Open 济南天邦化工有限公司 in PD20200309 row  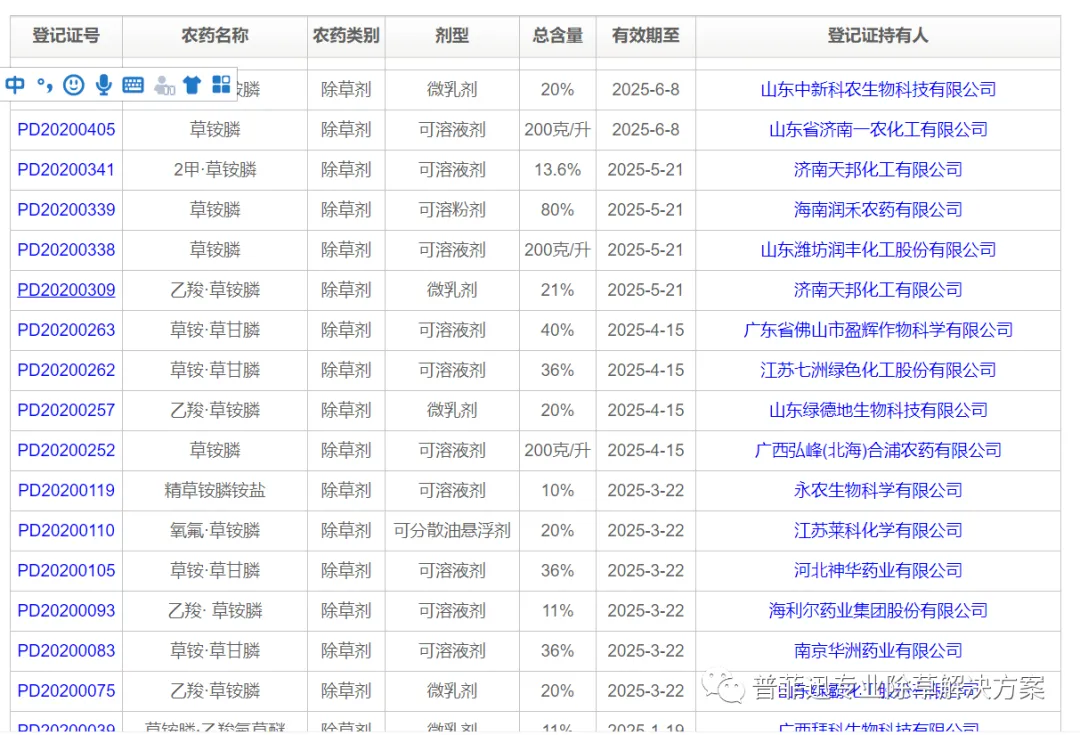[878, 289]
